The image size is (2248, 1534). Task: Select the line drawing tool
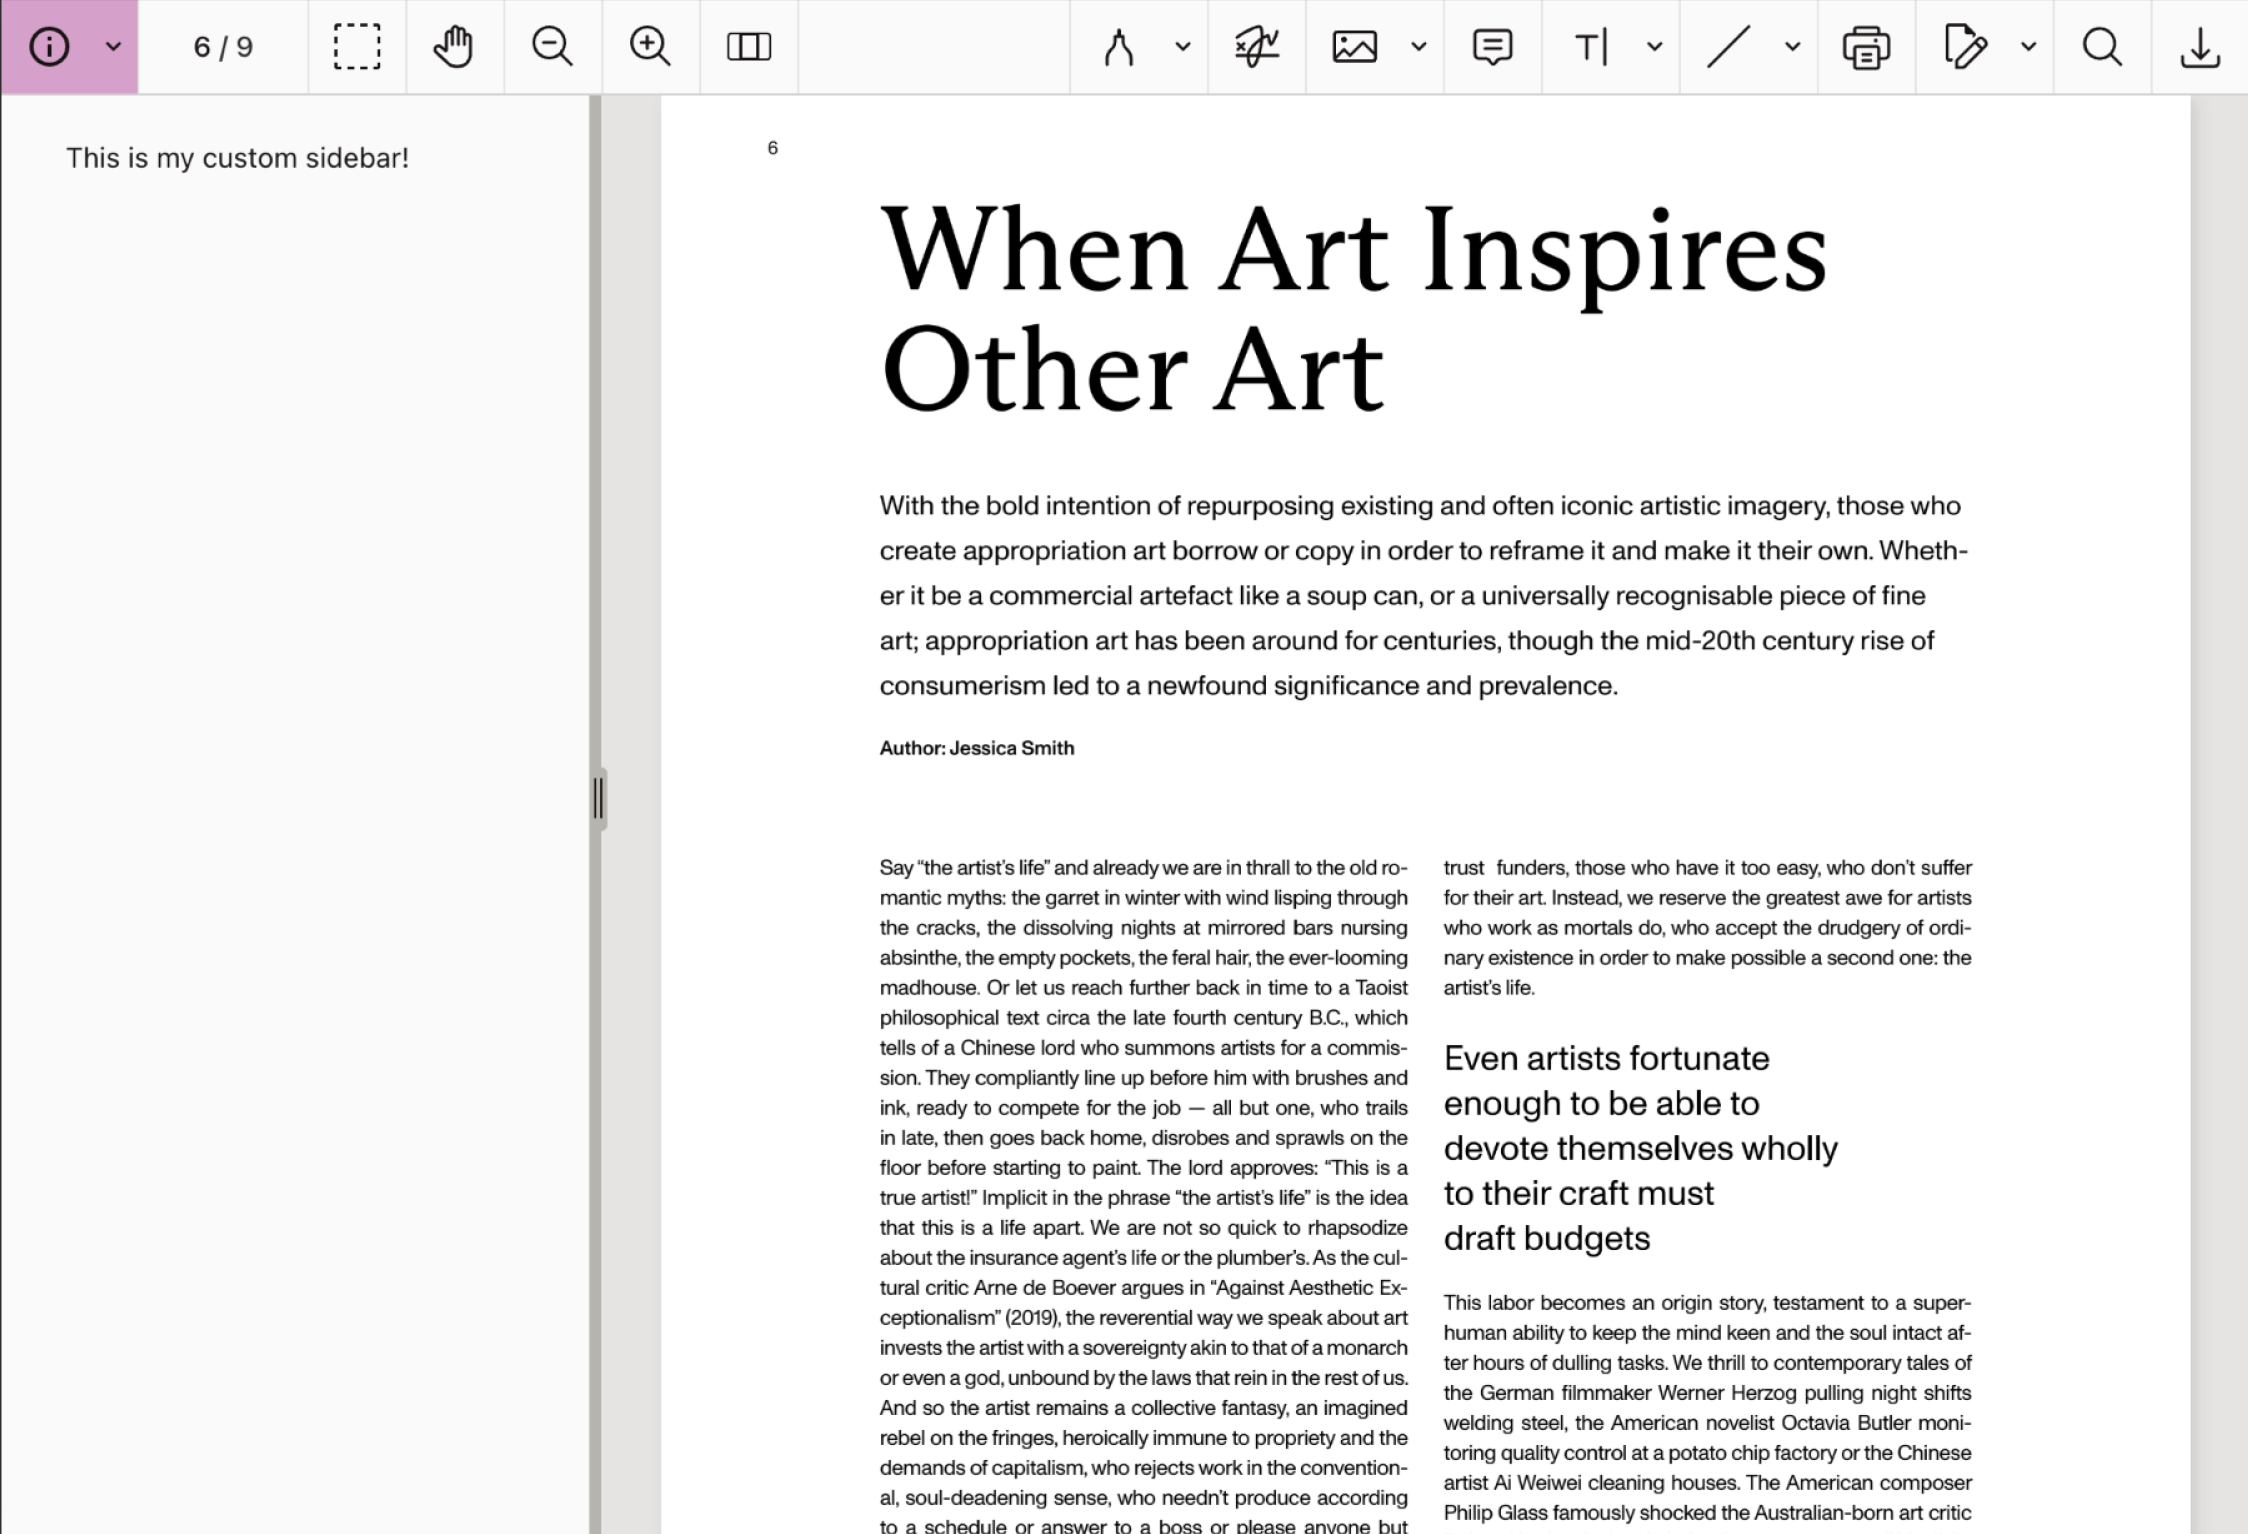pyautogui.click(x=1728, y=47)
